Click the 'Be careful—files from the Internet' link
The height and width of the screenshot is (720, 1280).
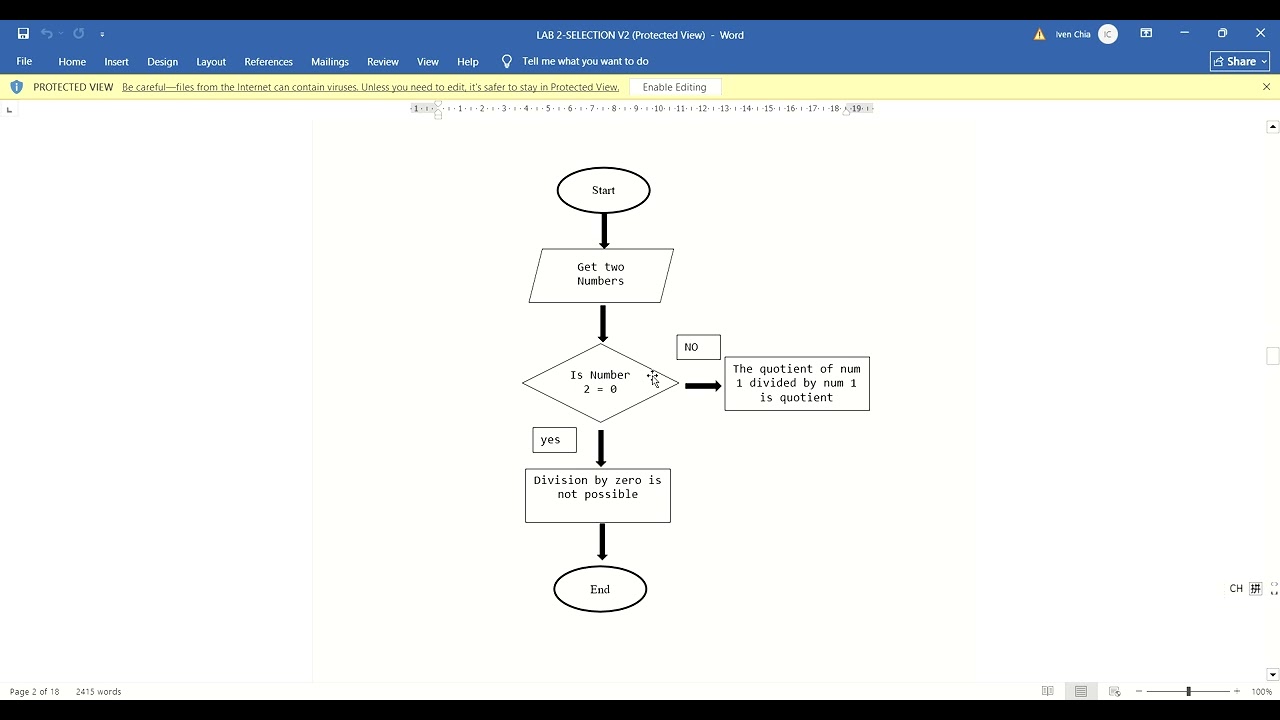tap(371, 87)
